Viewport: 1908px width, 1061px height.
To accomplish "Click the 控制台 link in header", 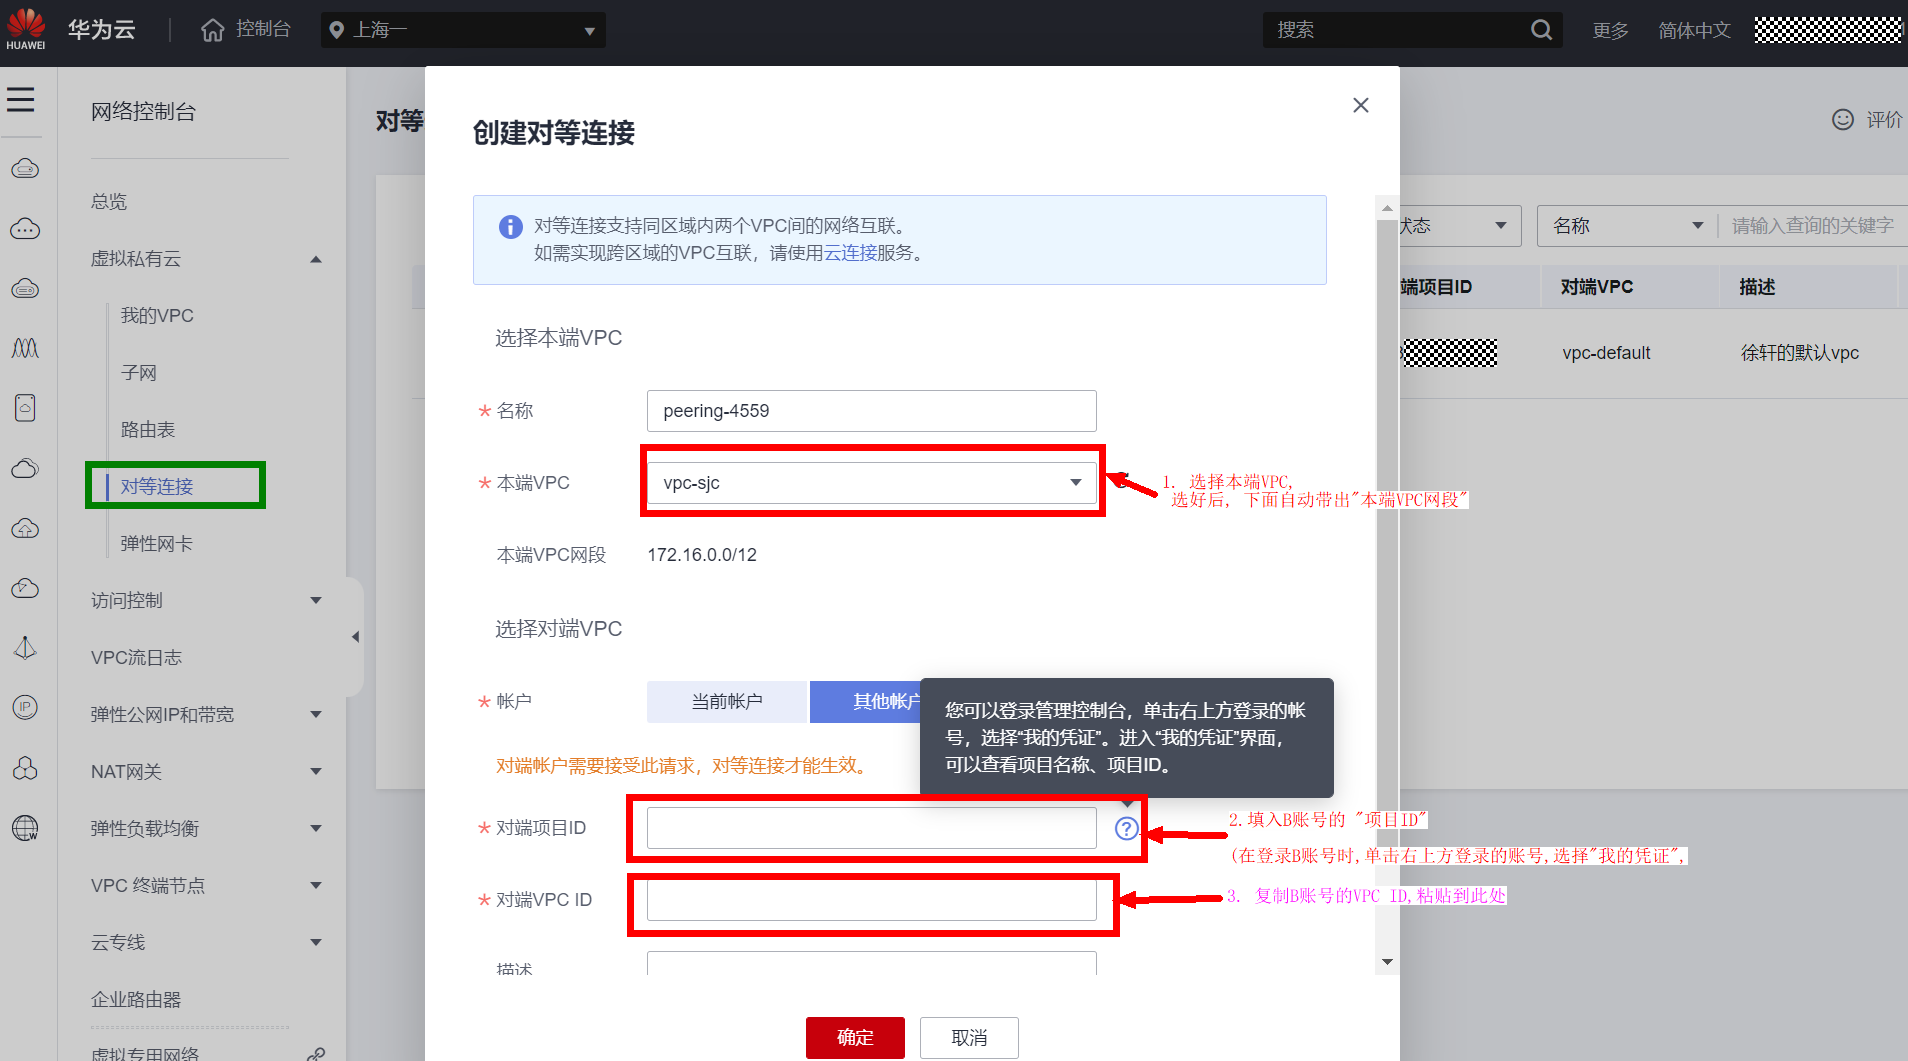I will coord(263,30).
